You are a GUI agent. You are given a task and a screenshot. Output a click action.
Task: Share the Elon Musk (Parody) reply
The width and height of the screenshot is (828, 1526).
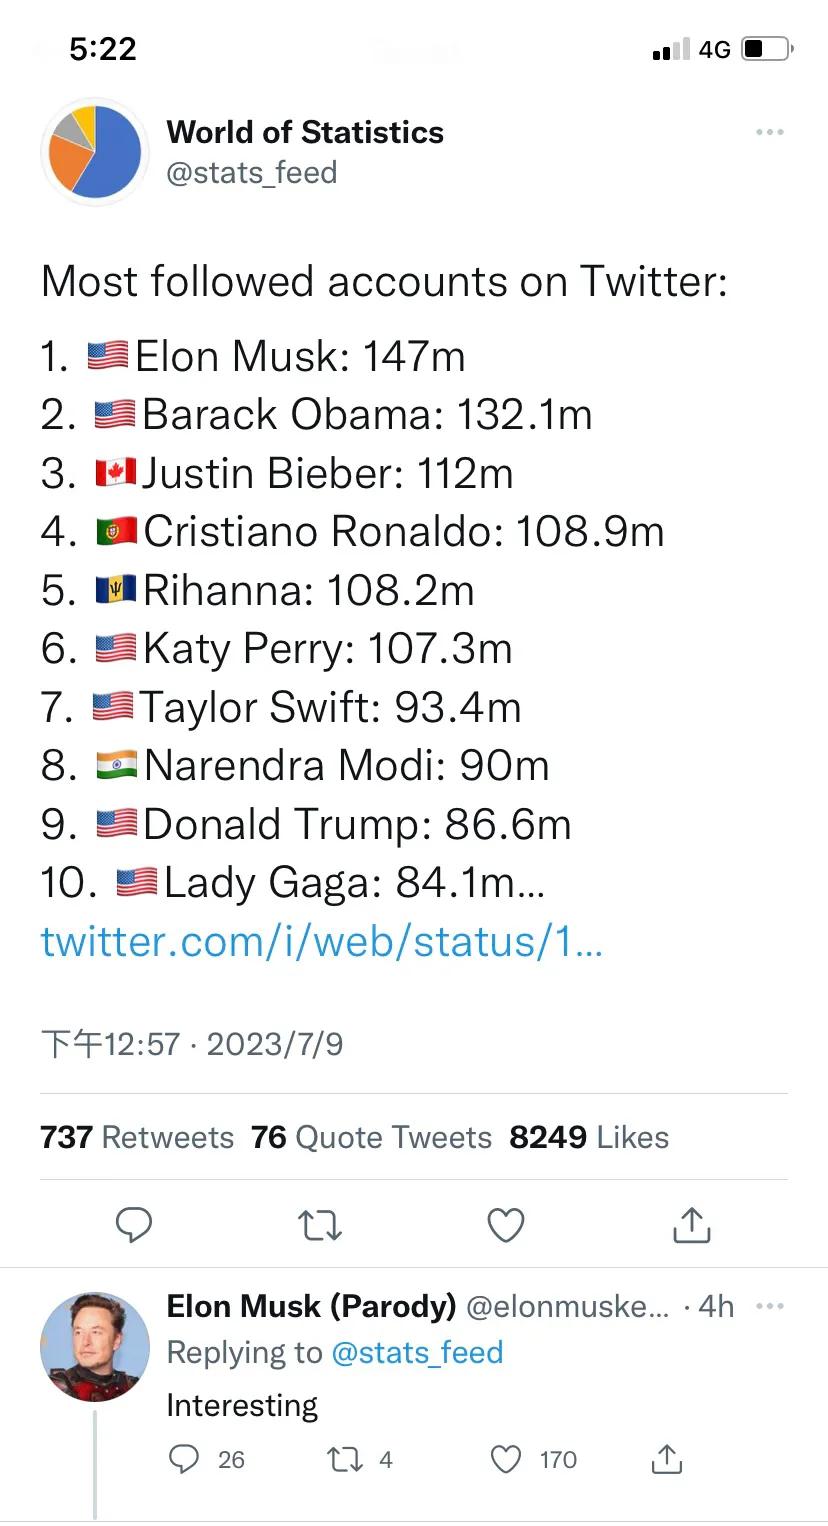click(x=668, y=1460)
